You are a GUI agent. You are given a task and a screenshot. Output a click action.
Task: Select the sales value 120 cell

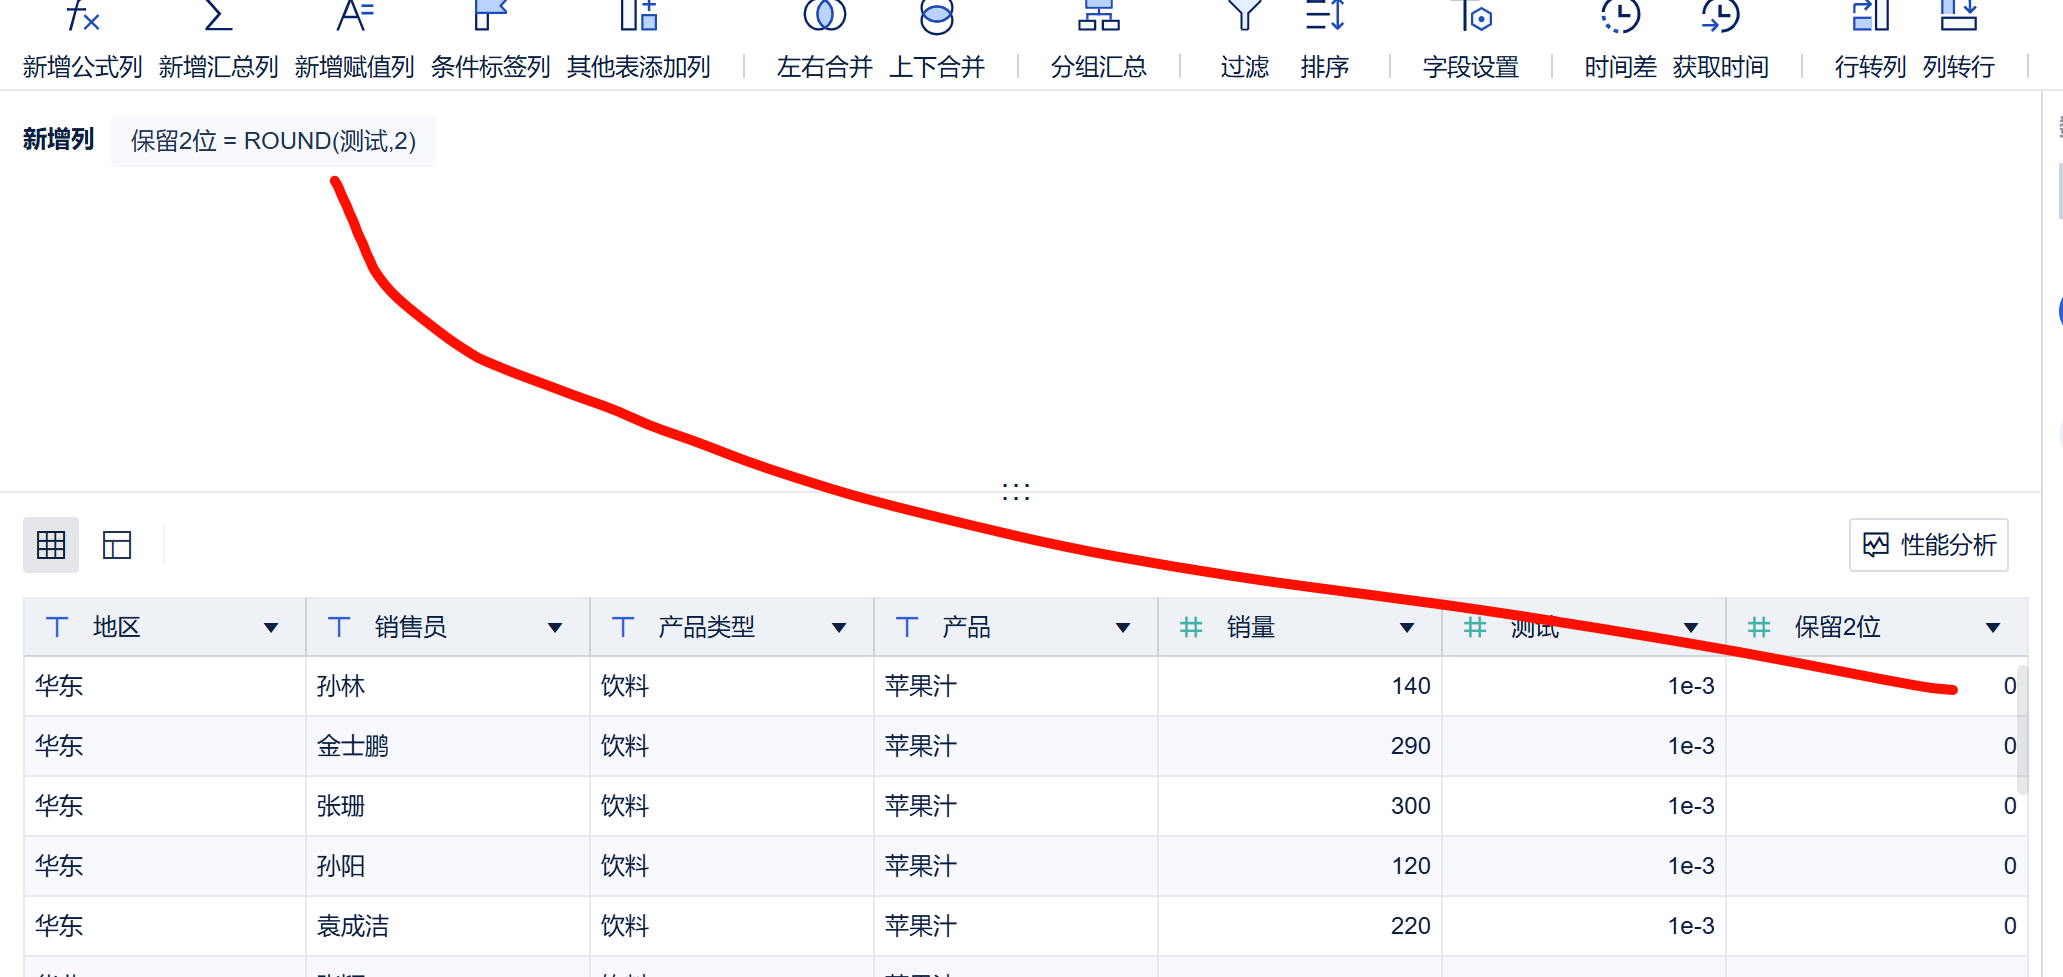coord(1300,866)
